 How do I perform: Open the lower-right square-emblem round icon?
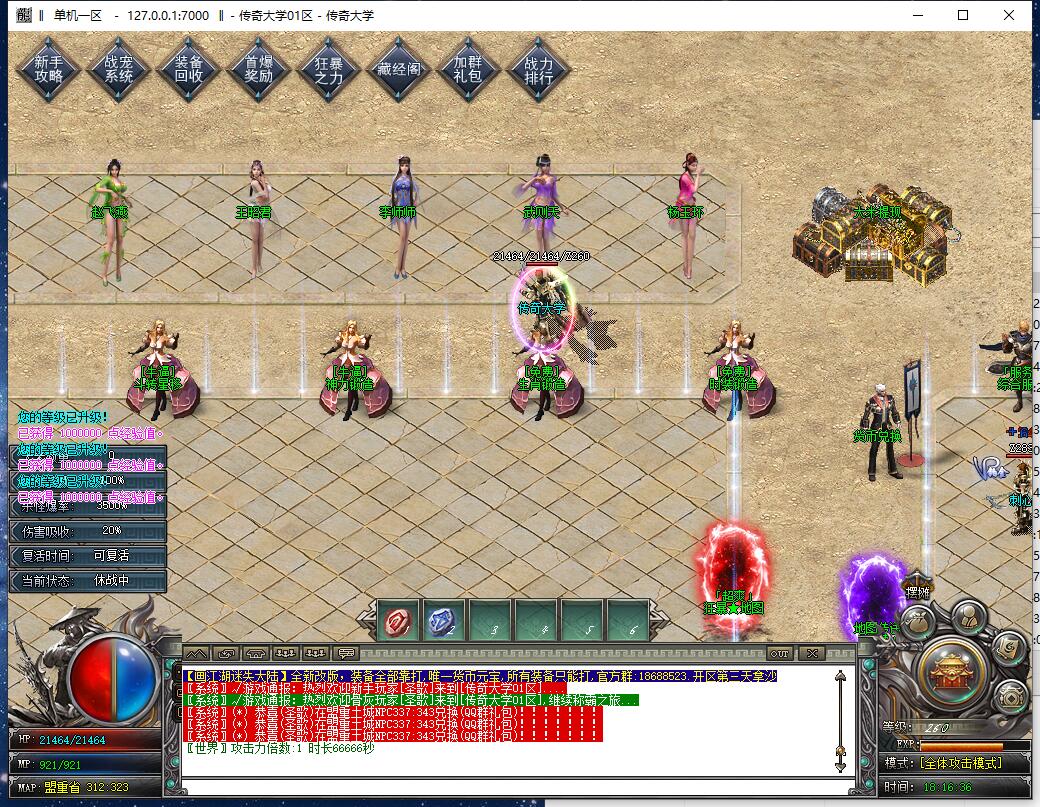[1011, 697]
